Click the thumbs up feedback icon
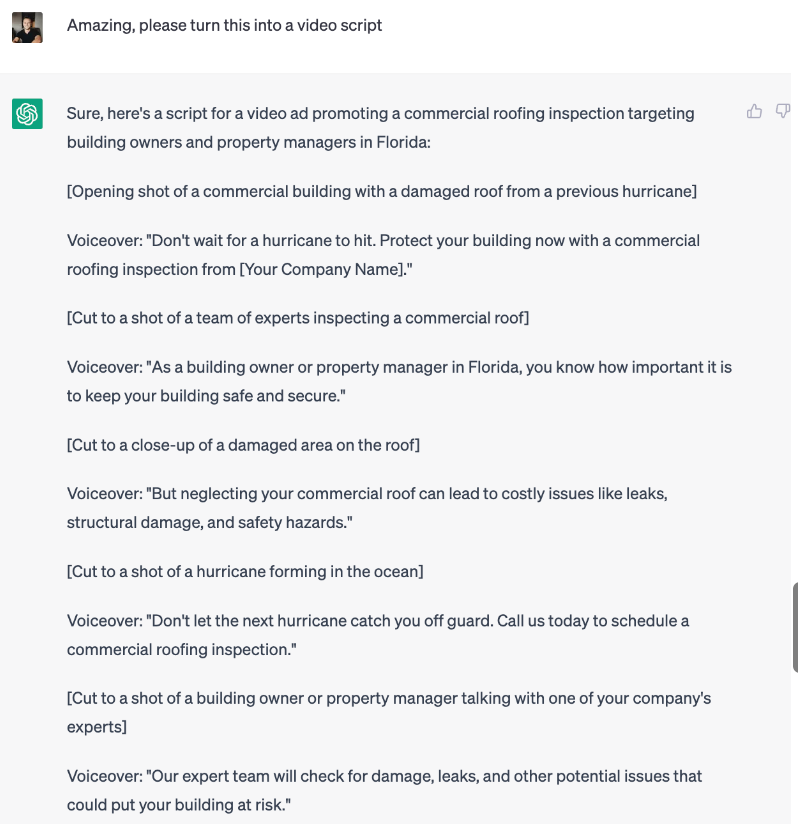798x824 pixels. click(x=754, y=111)
